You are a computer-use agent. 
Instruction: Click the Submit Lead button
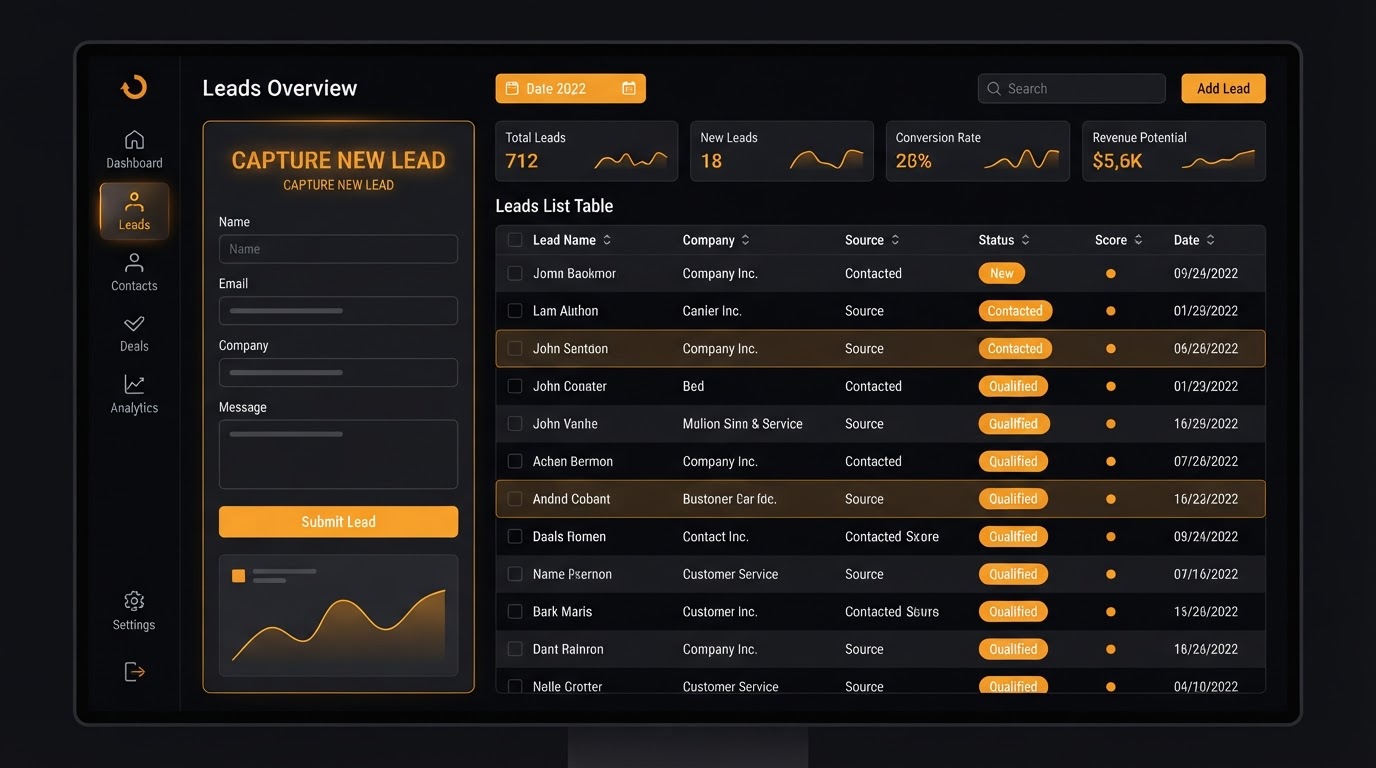coord(338,522)
